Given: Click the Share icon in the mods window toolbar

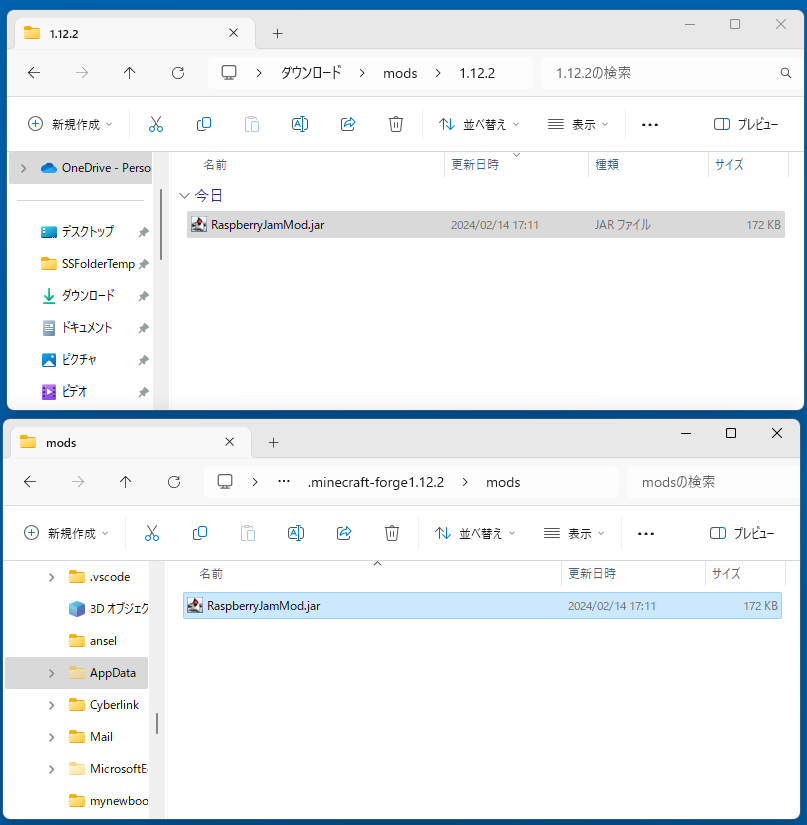Looking at the screenshot, I should click(344, 533).
